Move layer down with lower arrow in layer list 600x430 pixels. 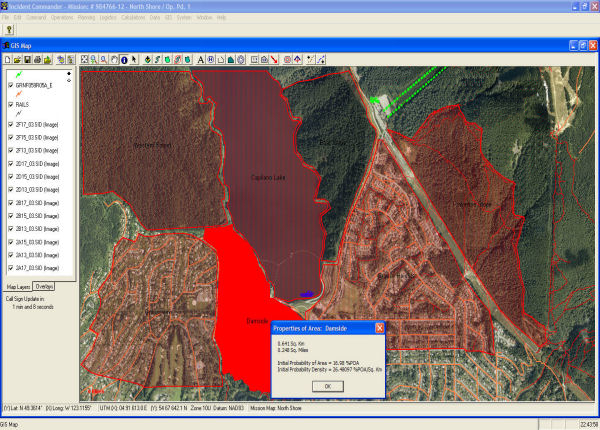[x=69, y=80]
